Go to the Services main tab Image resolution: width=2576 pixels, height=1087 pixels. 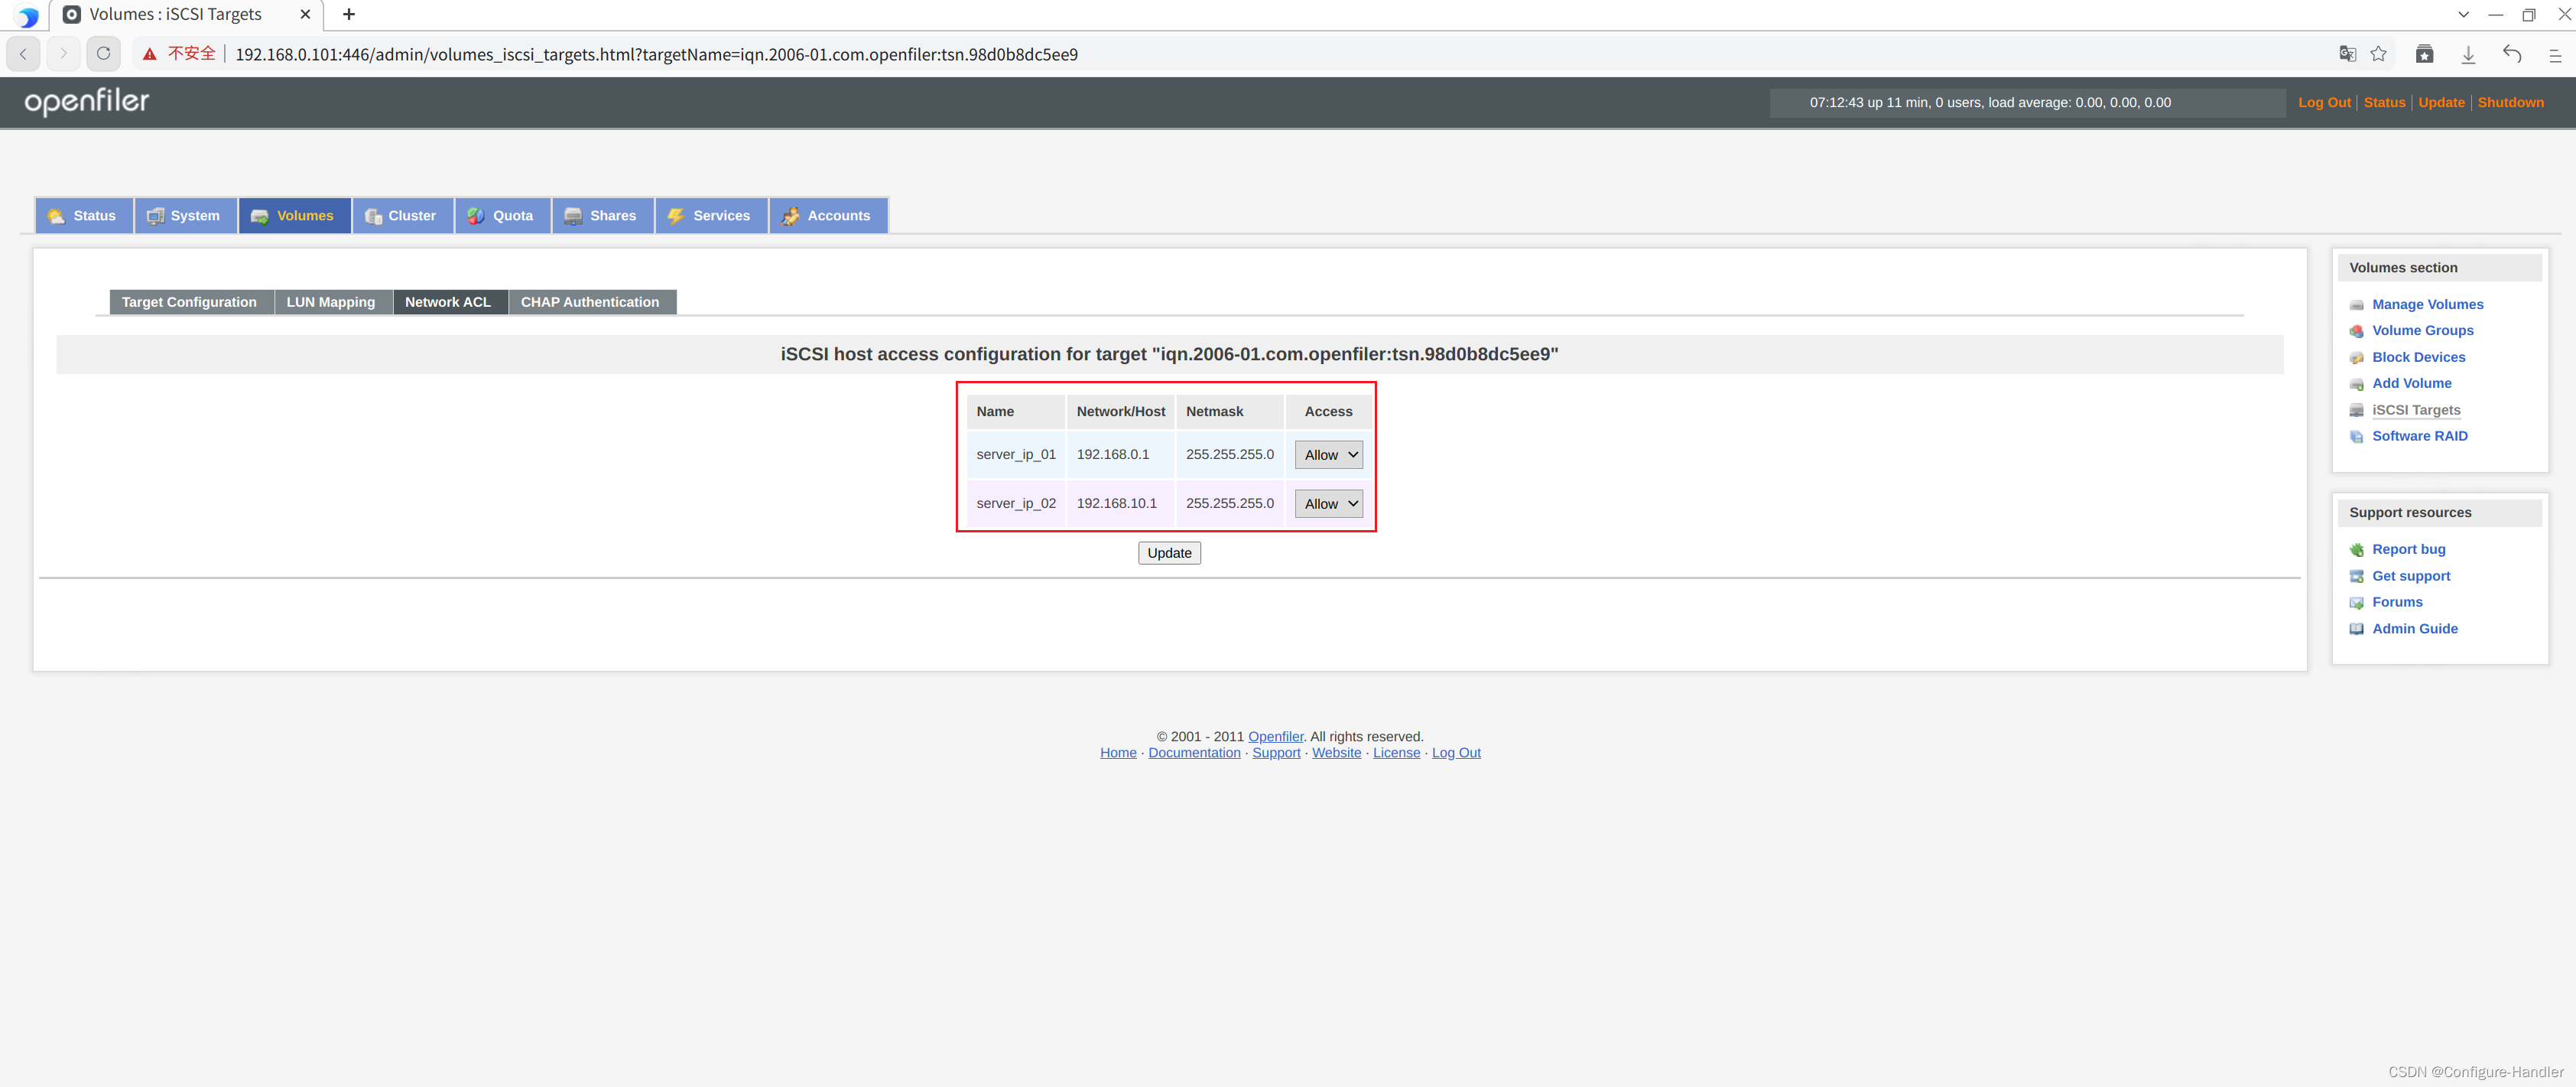click(711, 216)
